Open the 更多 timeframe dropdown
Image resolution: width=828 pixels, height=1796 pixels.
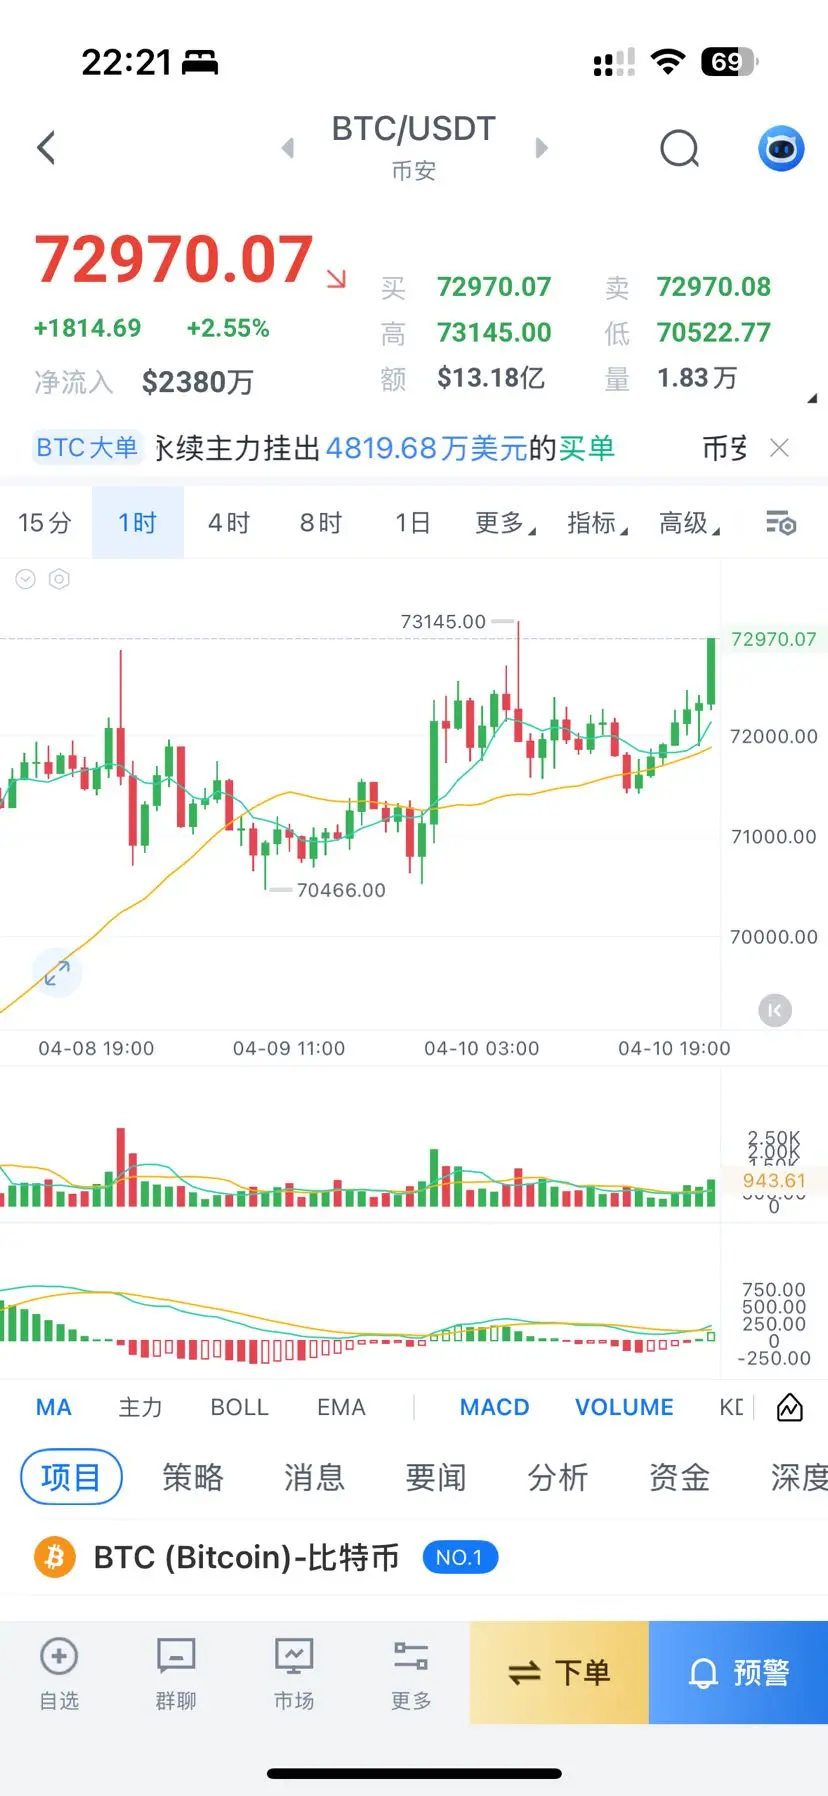pyautogui.click(x=505, y=523)
